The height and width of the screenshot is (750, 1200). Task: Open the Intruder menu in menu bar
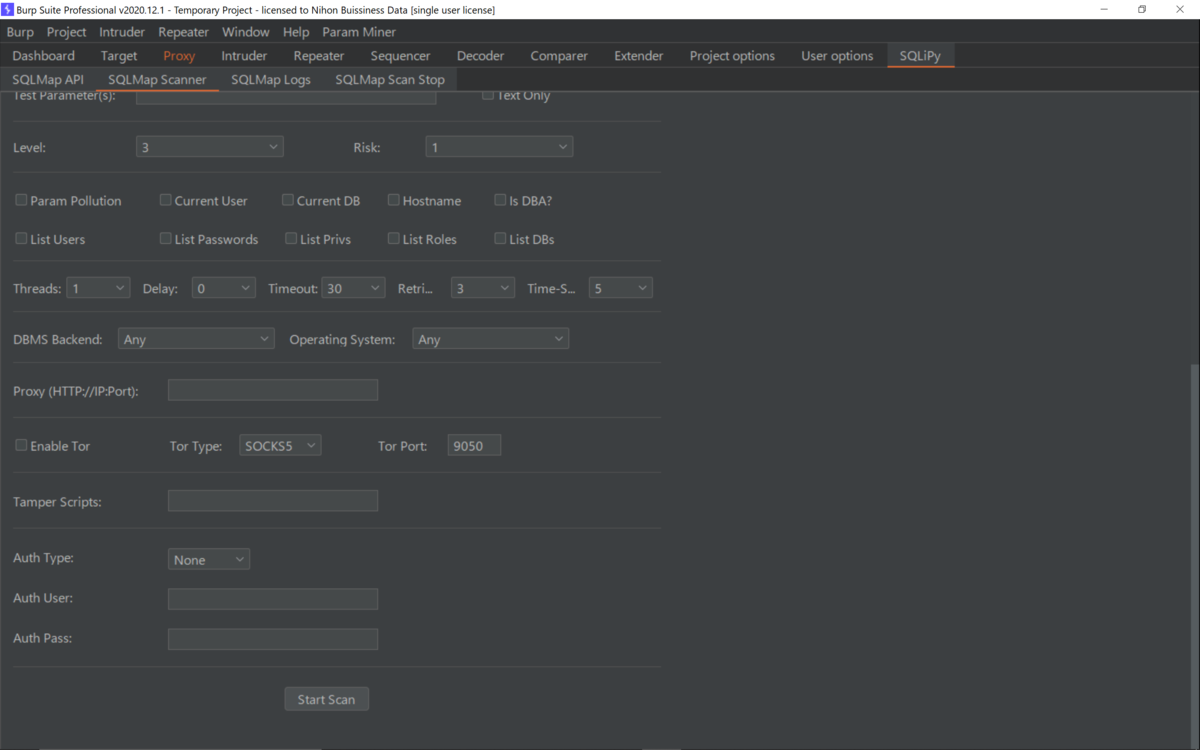(122, 32)
